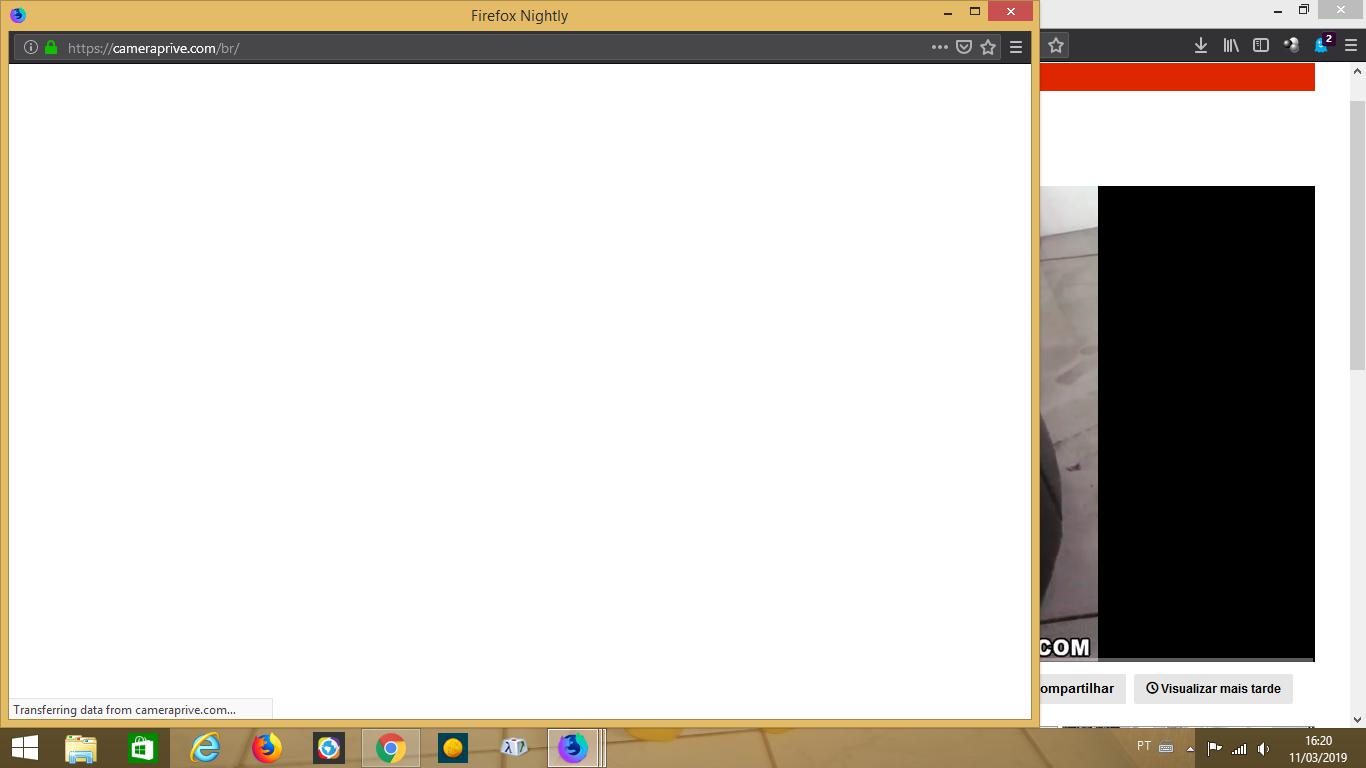Open the main browser hamburger menu
The image size is (1366, 768).
click(x=1350, y=45)
